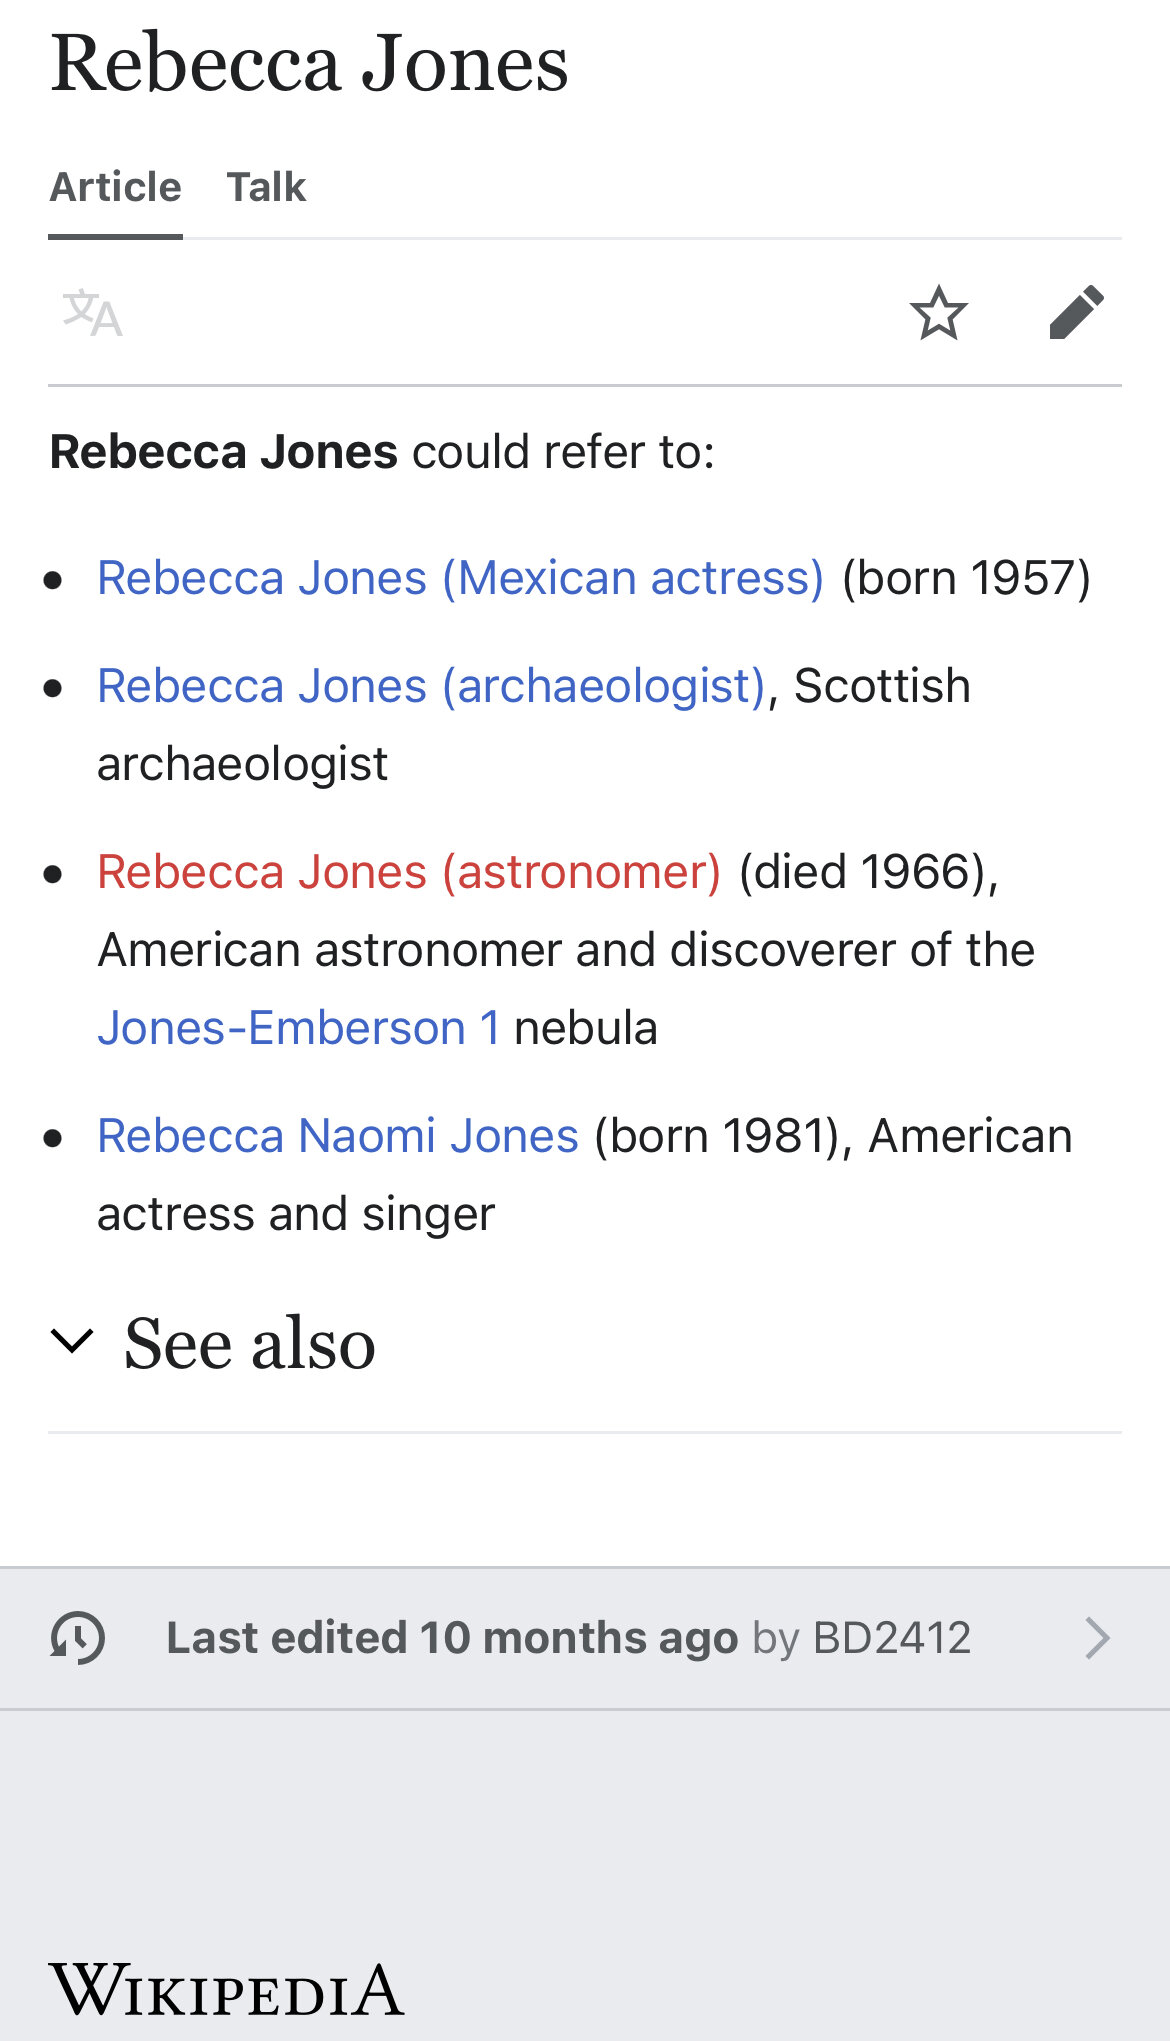Click the history clock icon

(x=78, y=1638)
